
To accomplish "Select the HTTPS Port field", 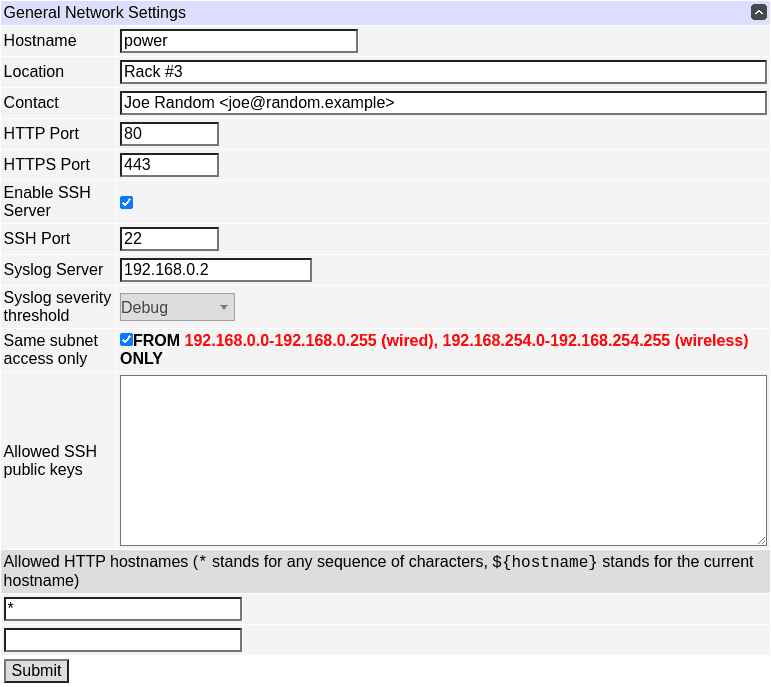I will point(169,165).
